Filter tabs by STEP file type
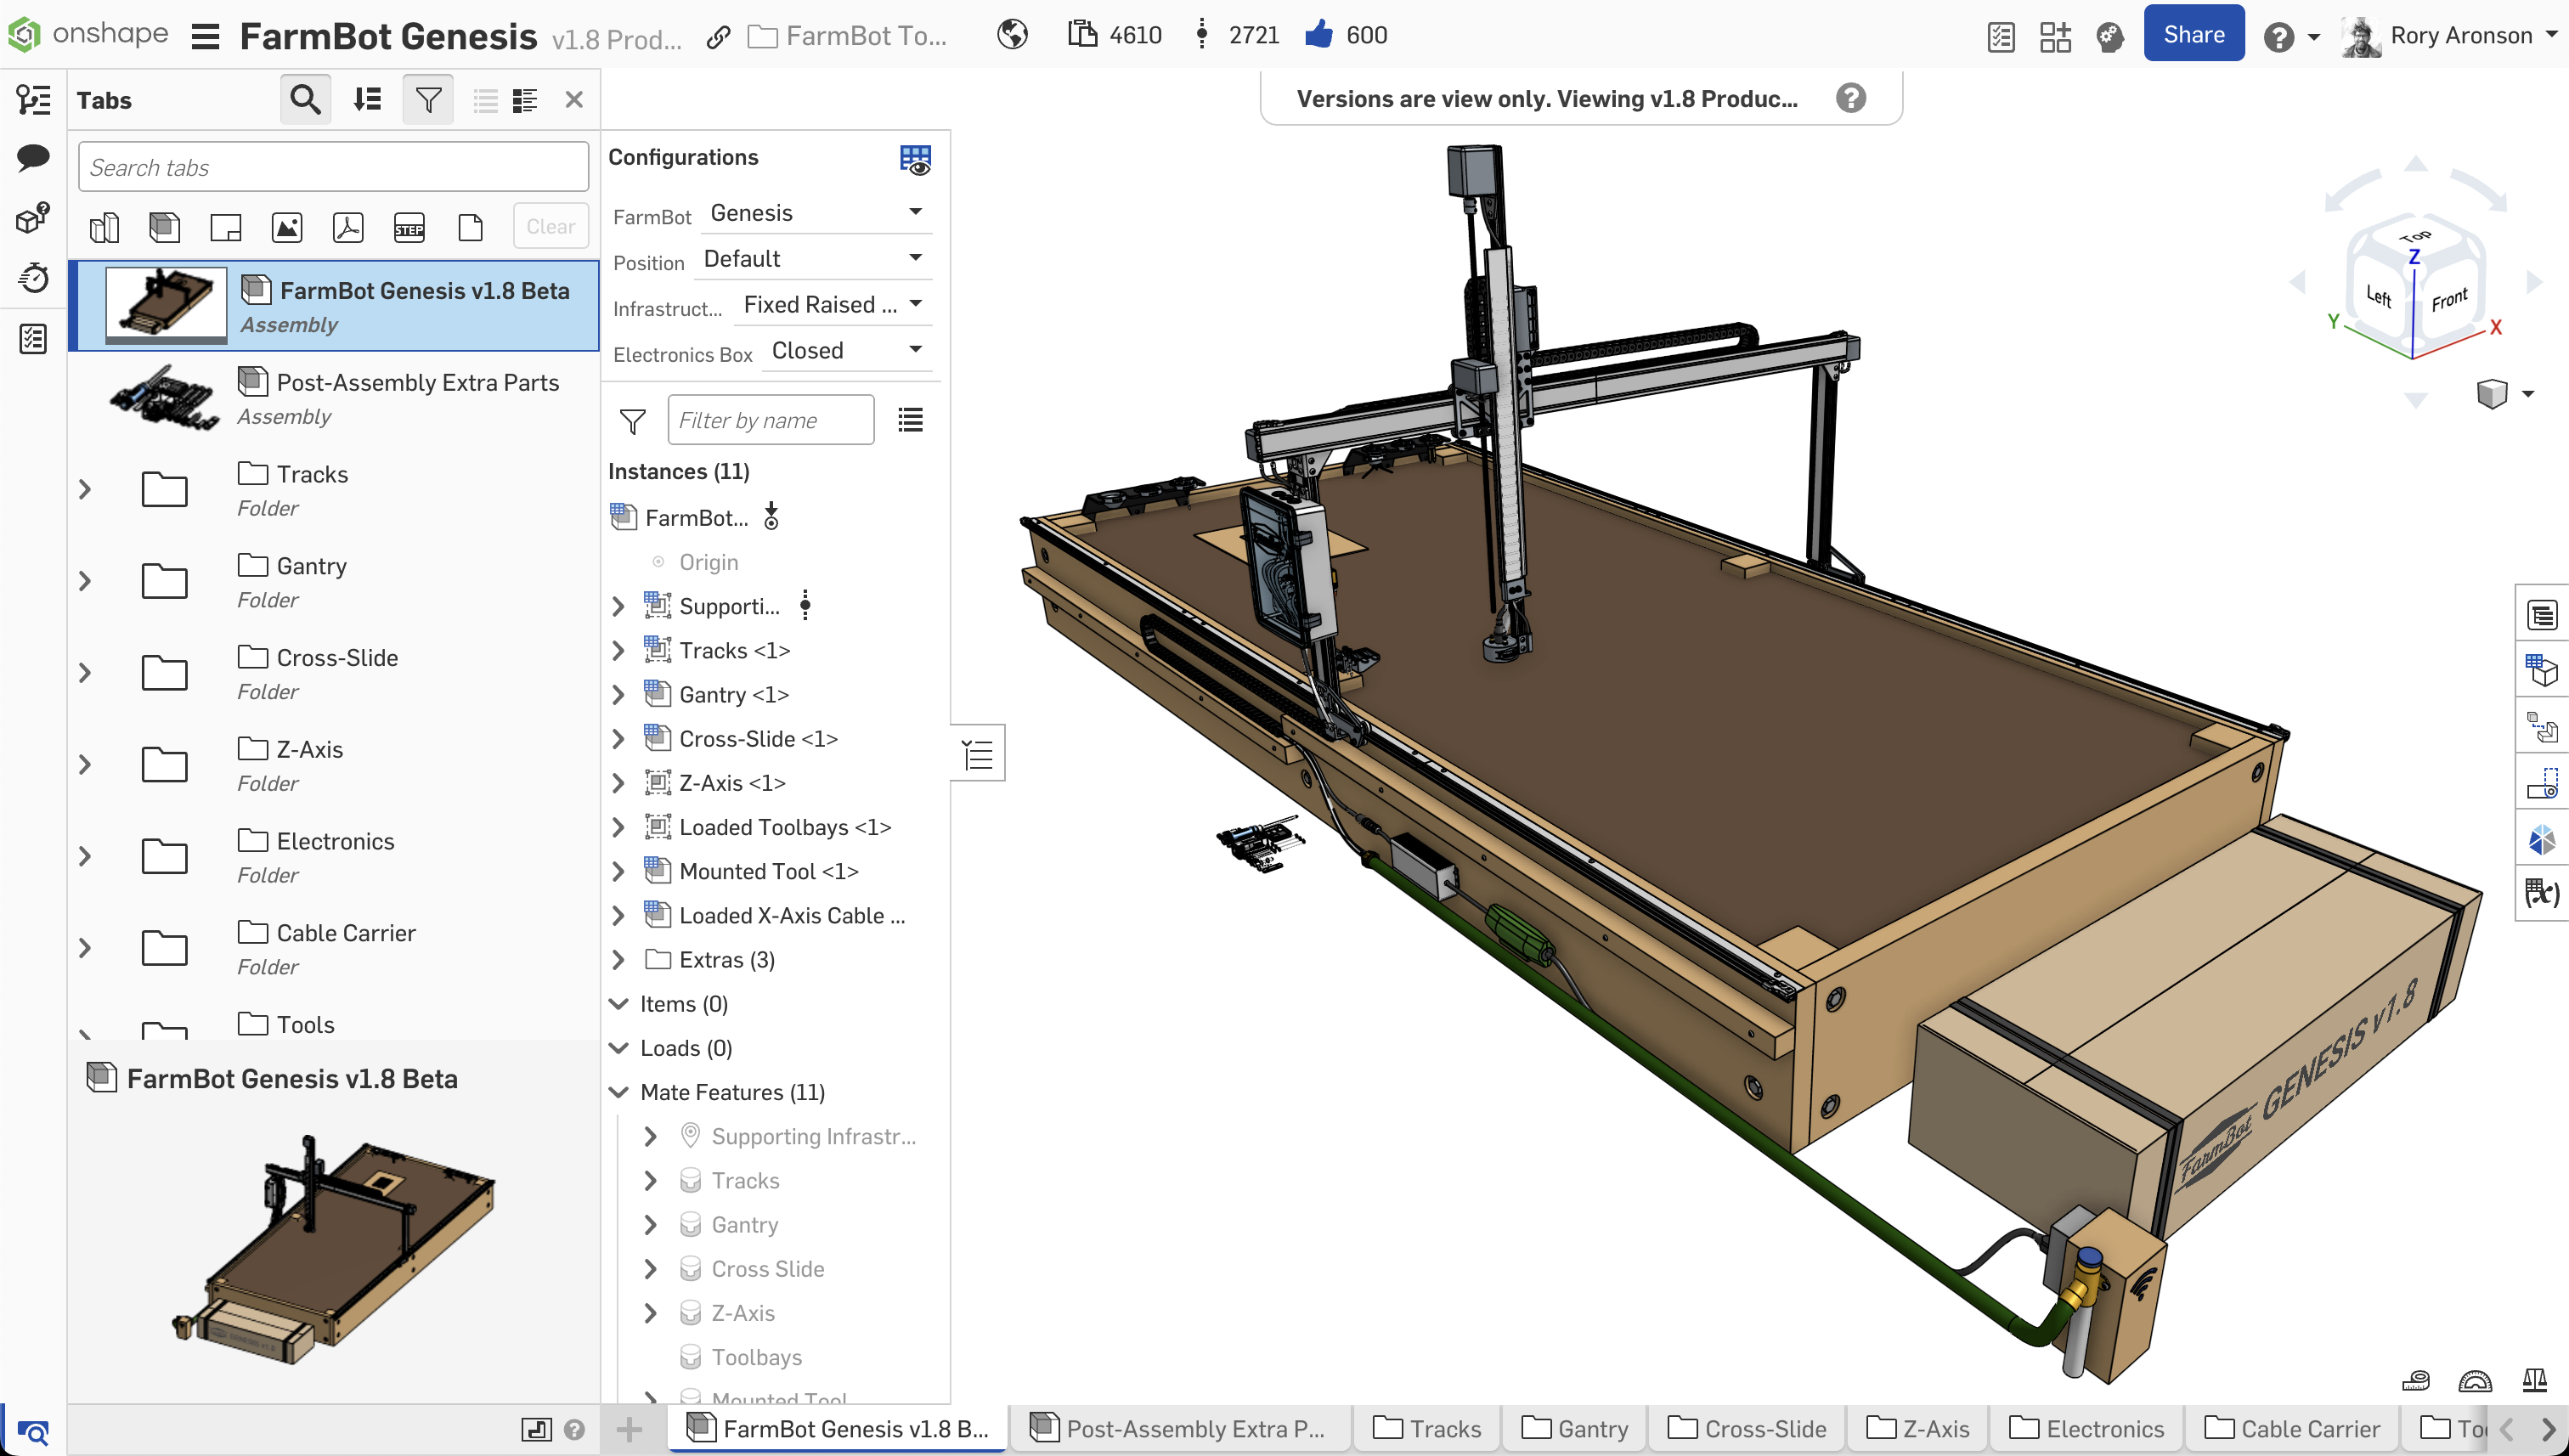The image size is (2569, 1456). coord(409,228)
